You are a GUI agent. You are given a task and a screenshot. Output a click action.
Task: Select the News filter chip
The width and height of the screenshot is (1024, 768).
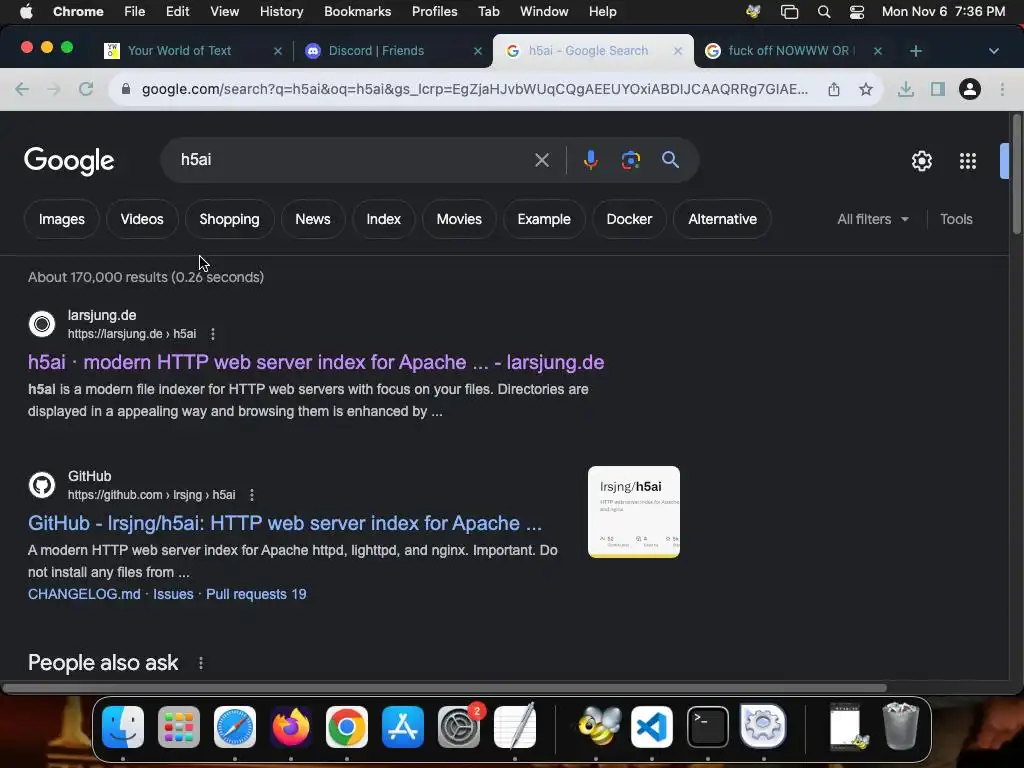(x=313, y=219)
